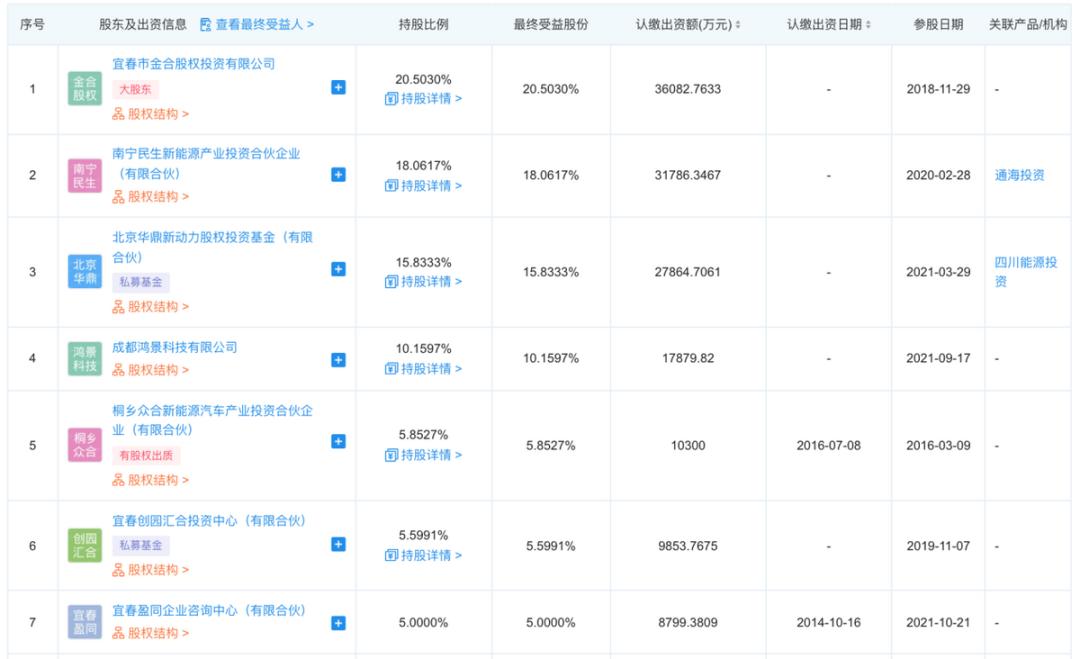1080x659 pixels.
Task: View 股权结构 for 南宁民生新能源
Action: coord(151,196)
